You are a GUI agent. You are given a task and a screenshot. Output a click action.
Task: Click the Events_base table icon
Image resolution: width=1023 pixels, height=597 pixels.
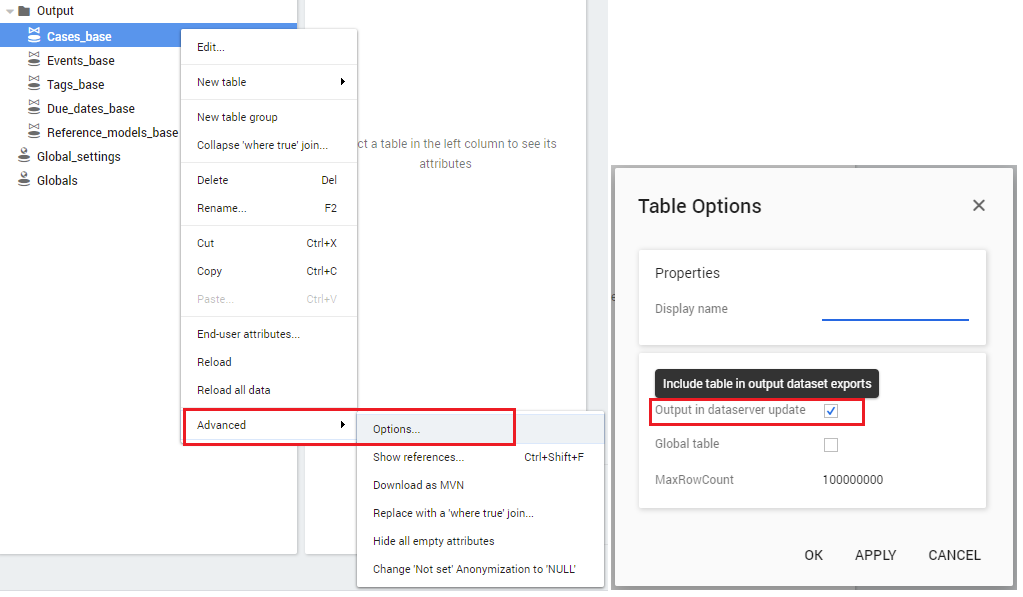coord(34,60)
